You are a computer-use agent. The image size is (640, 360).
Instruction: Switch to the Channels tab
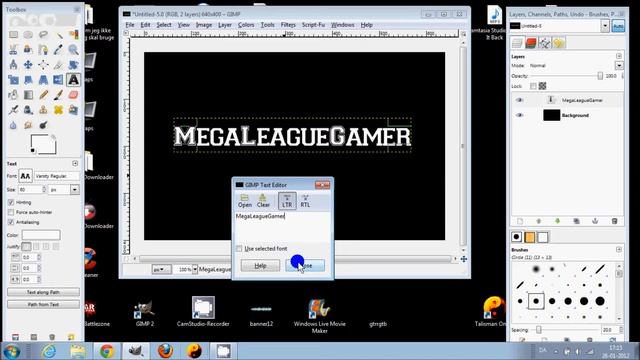(x=531, y=43)
